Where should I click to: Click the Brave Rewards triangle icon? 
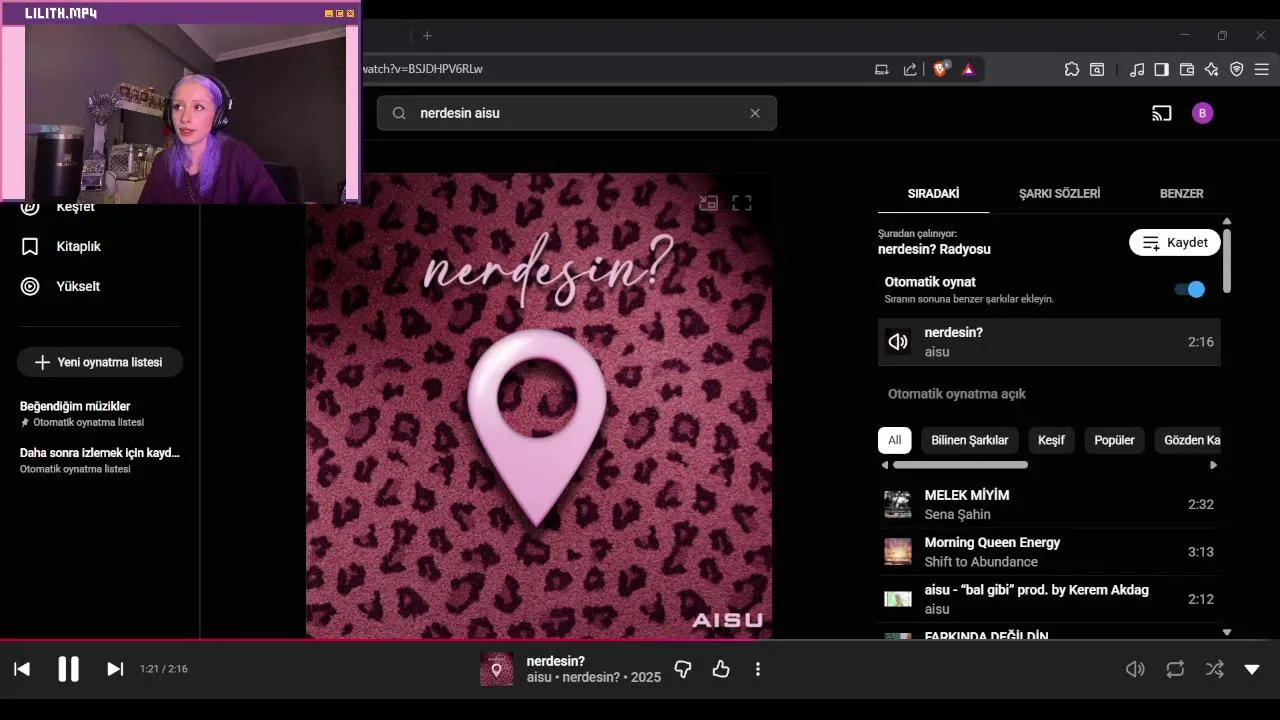968,69
